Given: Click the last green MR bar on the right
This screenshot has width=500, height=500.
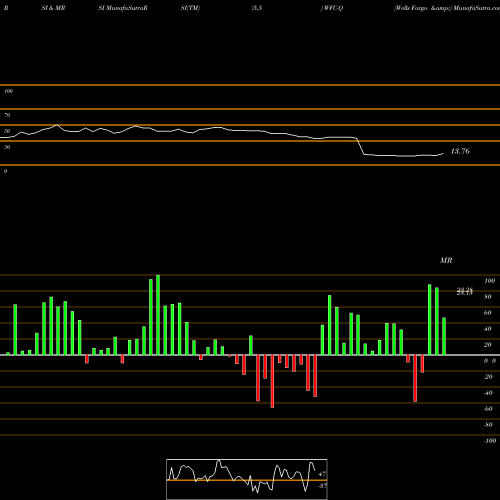Looking at the screenshot, I should click(x=444, y=336).
